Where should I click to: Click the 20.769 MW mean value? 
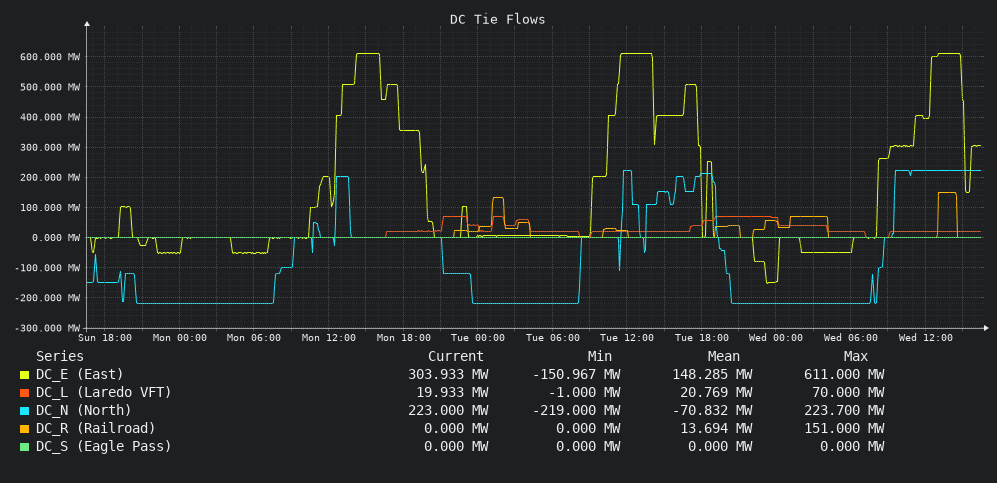(716, 392)
